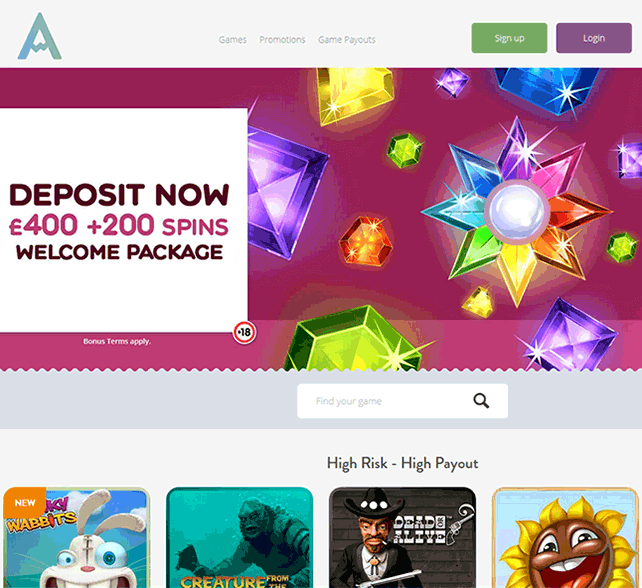The image size is (642, 588).
Task: Click the magnifying glass search icon
Action: tap(481, 400)
